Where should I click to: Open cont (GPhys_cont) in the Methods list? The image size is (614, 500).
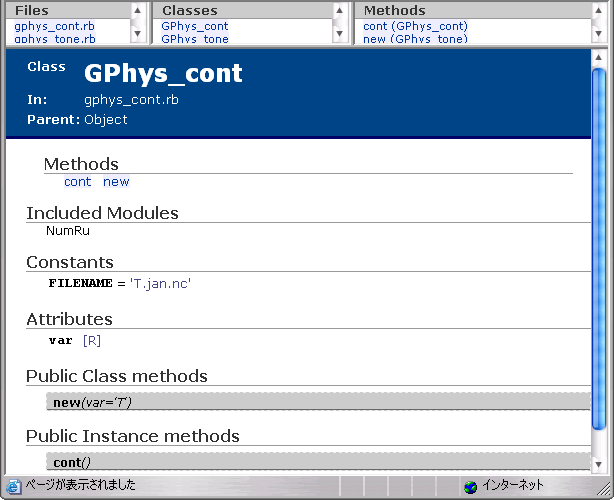pos(415,26)
